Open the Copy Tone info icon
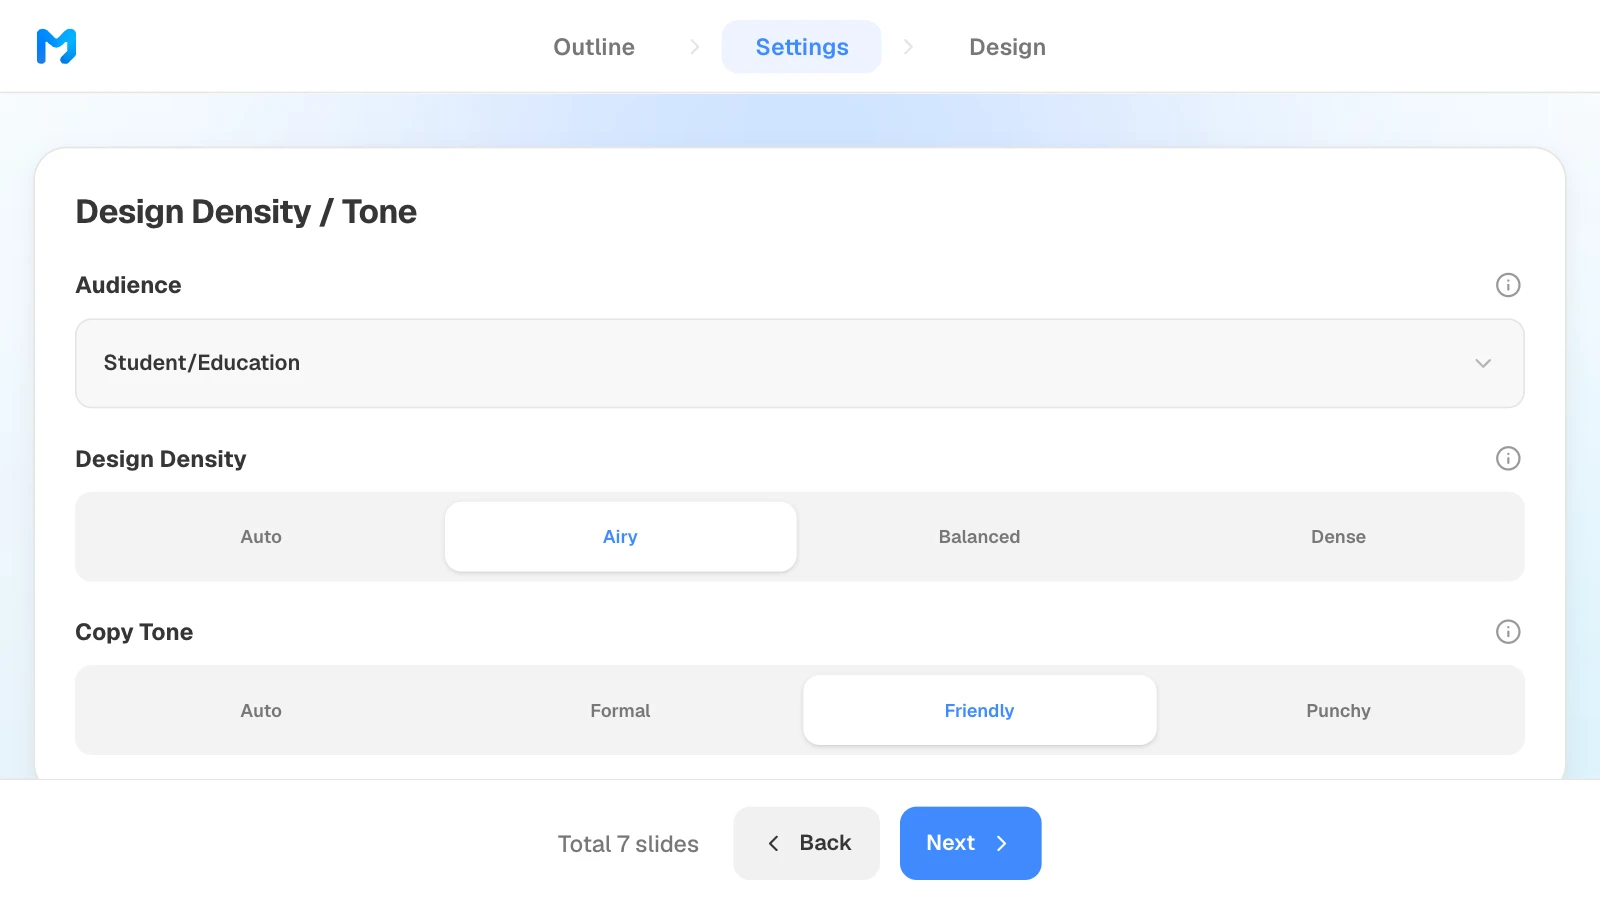This screenshot has width=1600, height=900. [1508, 631]
